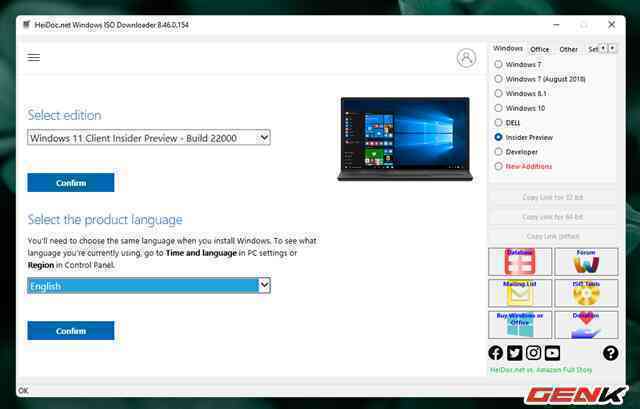Click the Select edition heading
This screenshot has height=409, width=640.
click(x=64, y=116)
